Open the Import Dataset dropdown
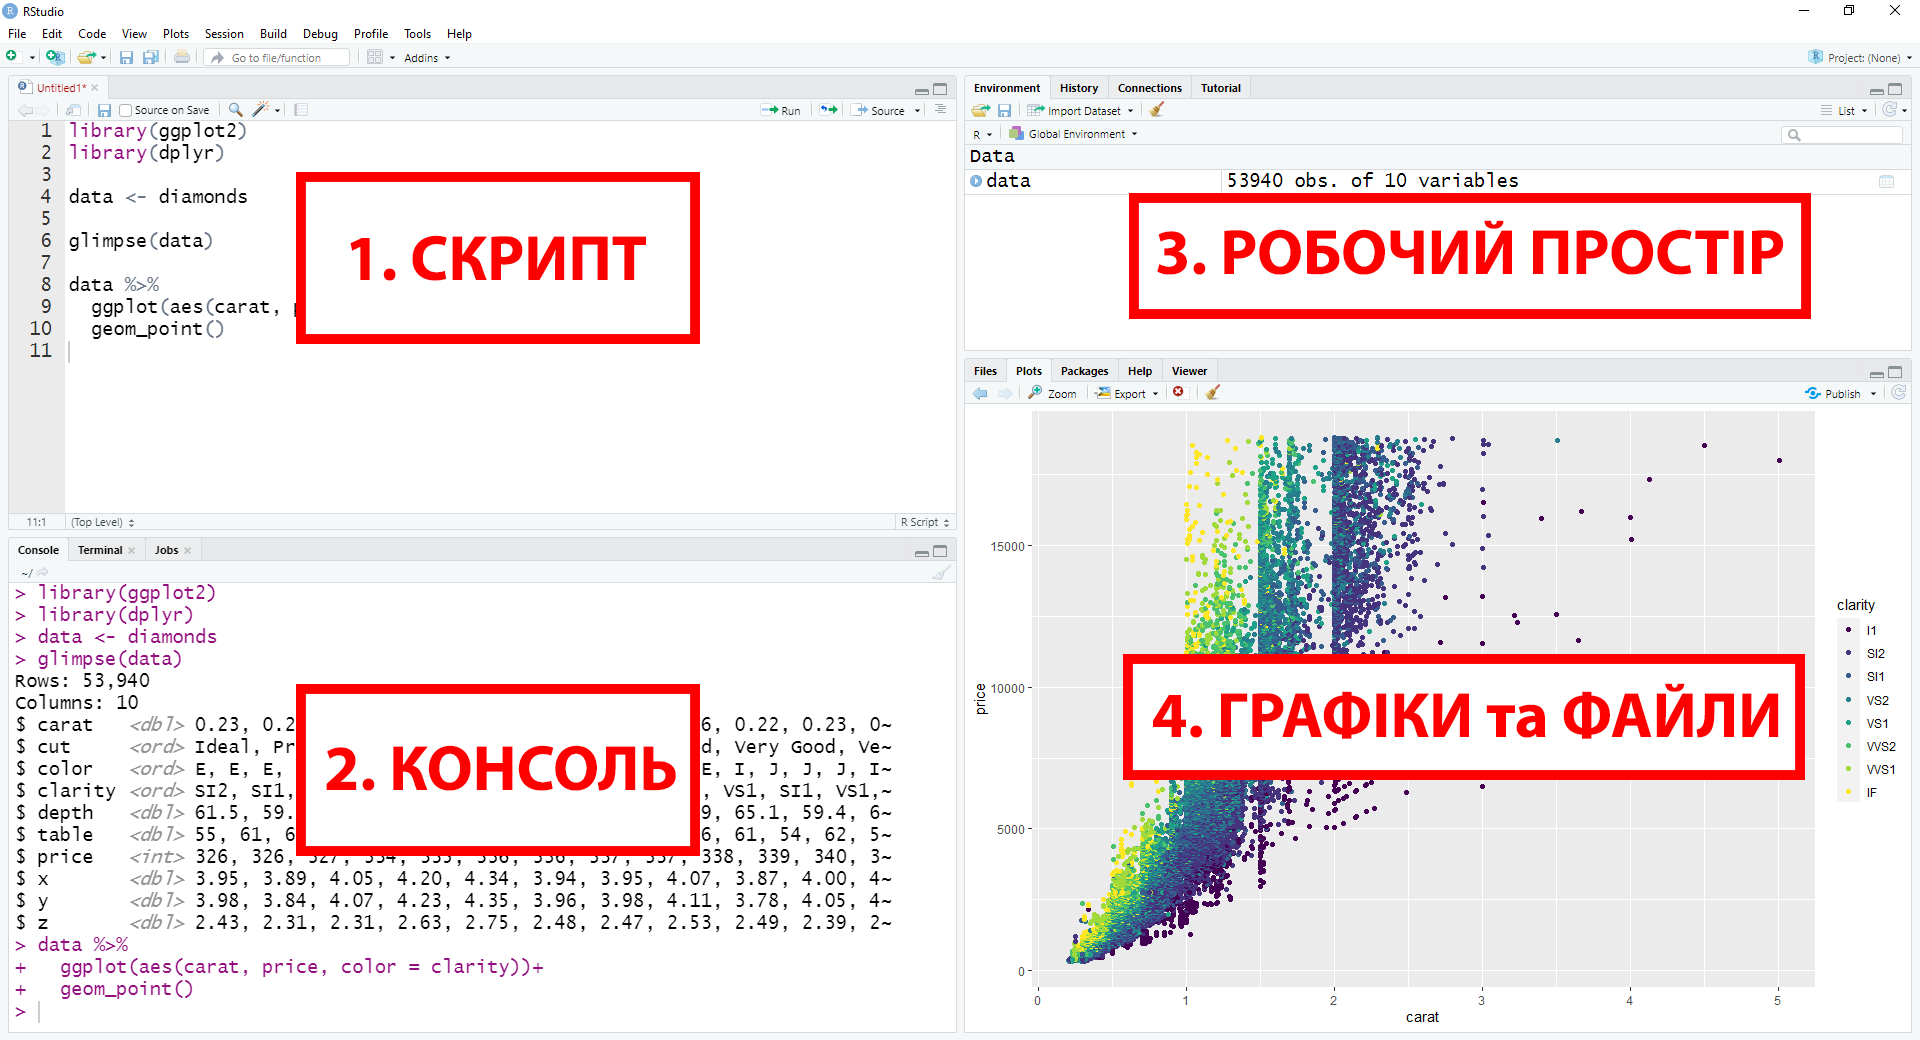This screenshot has width=1920, height=1040. point(1082,111)
